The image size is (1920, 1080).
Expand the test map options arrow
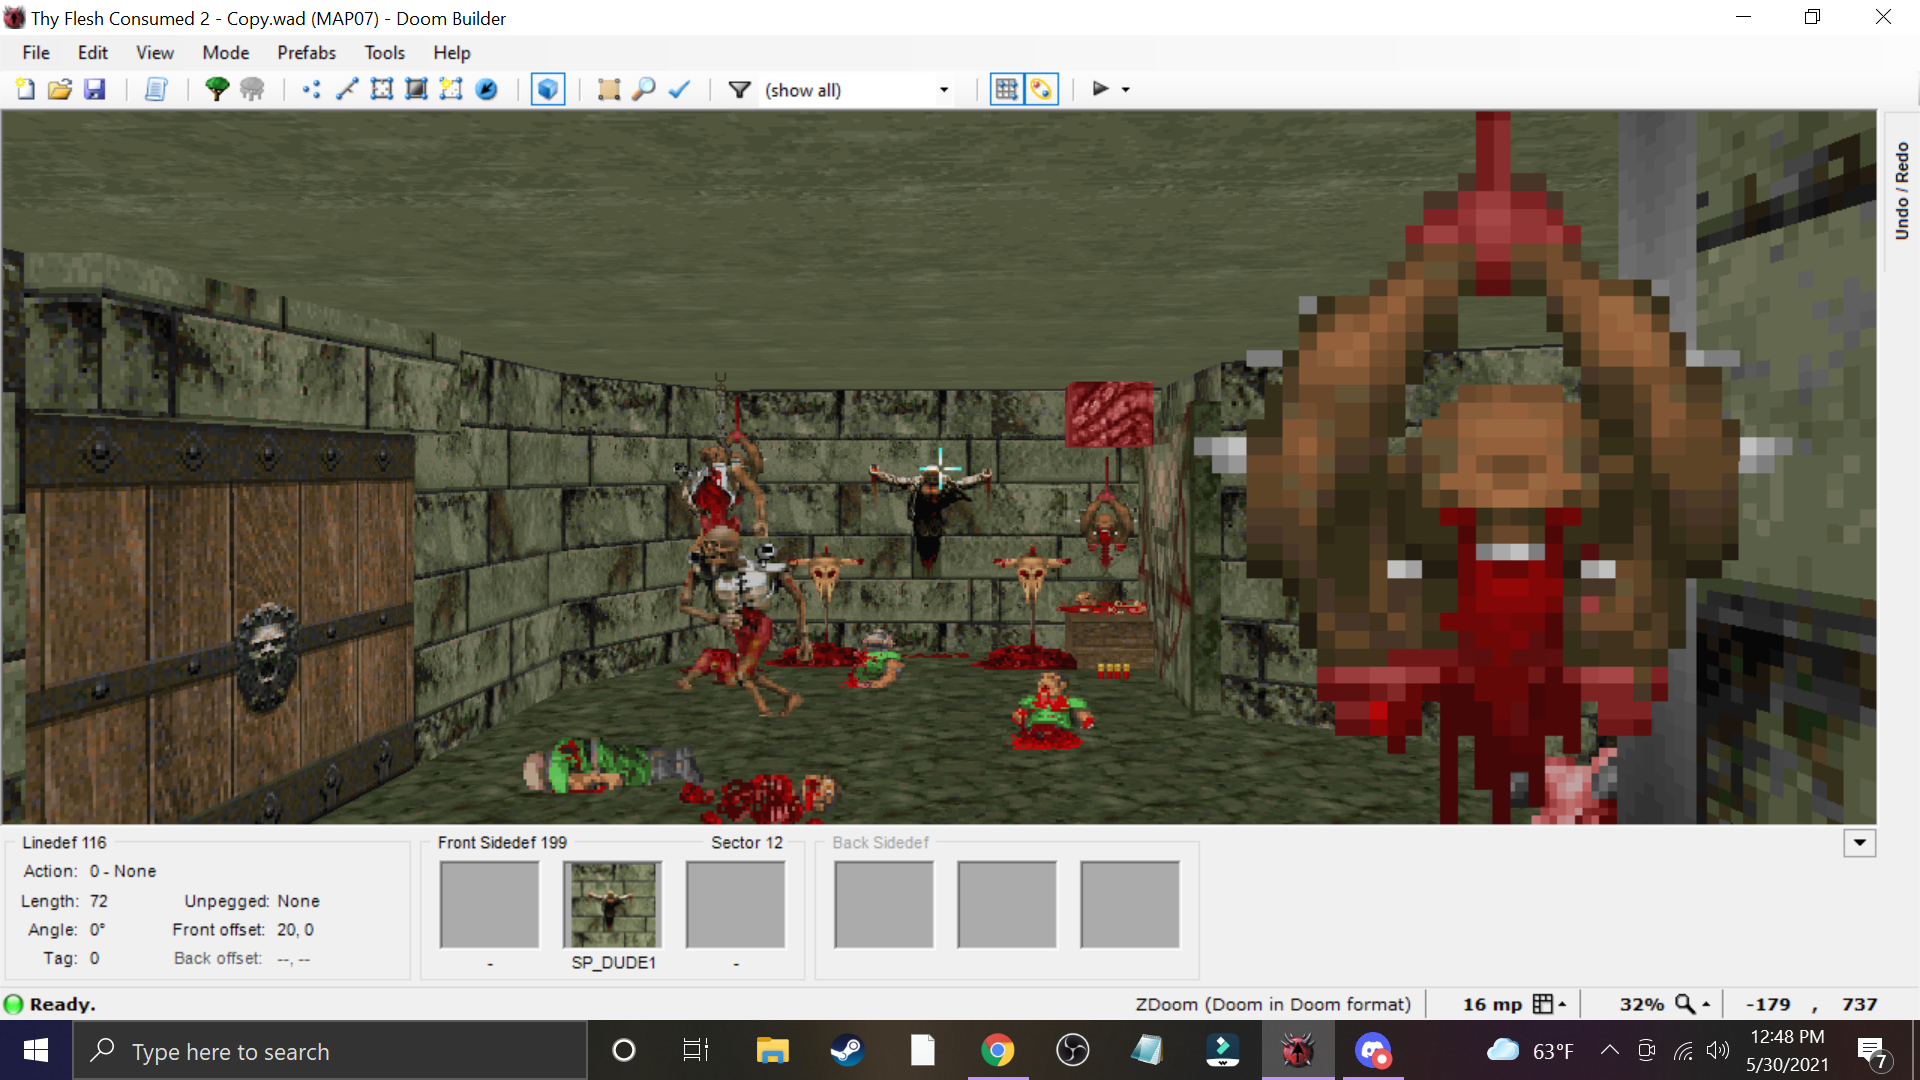[1126, 90]
